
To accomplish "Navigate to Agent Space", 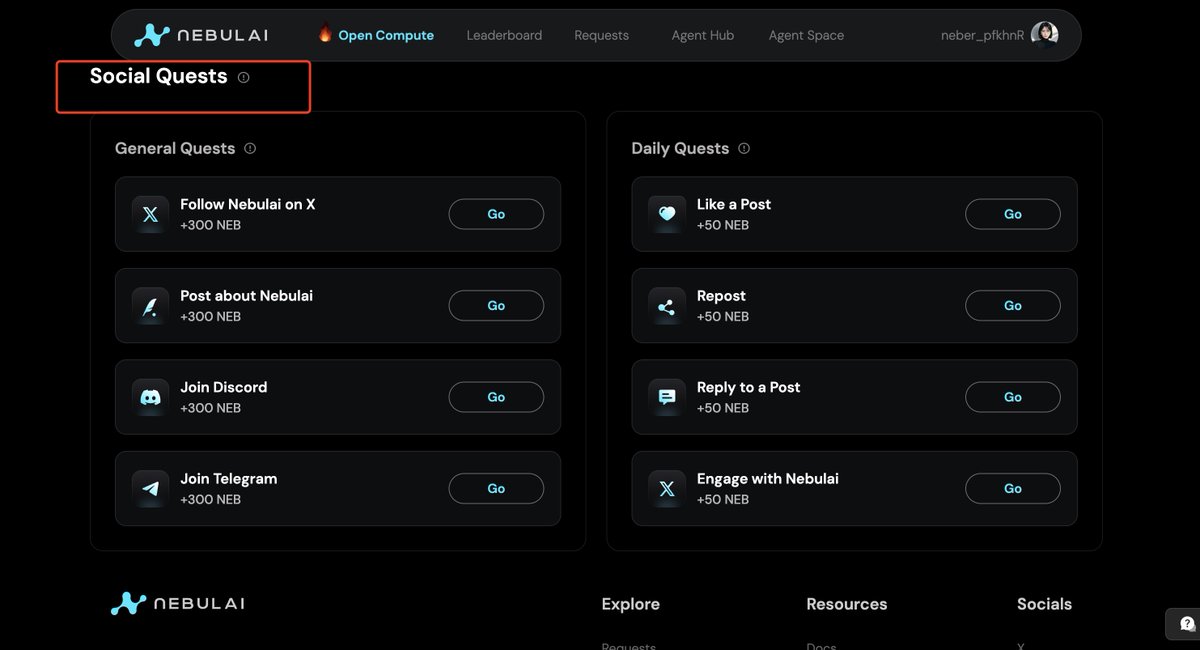I will point(806,35).
